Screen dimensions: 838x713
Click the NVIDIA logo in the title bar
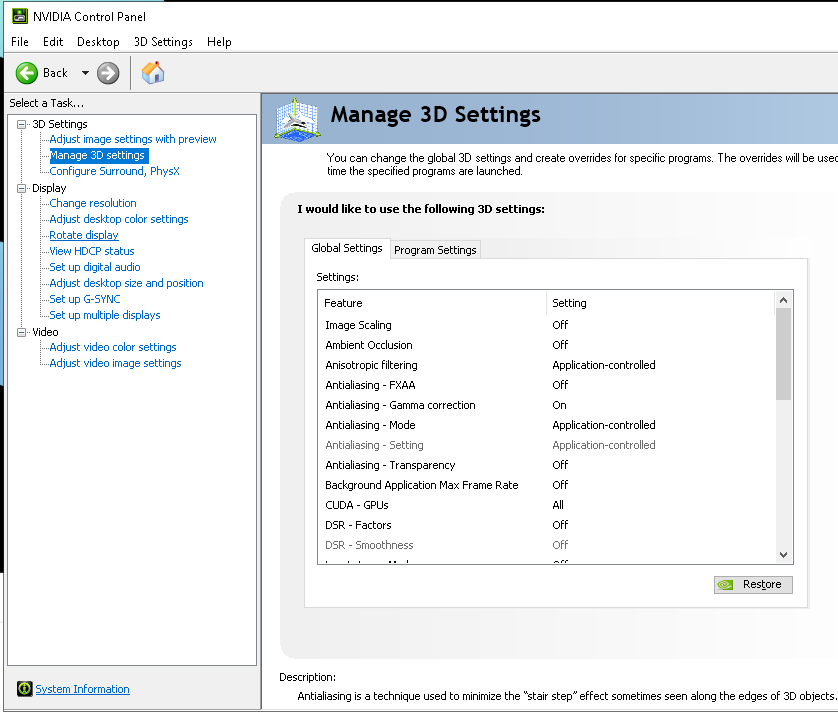[x=20, y=15]
